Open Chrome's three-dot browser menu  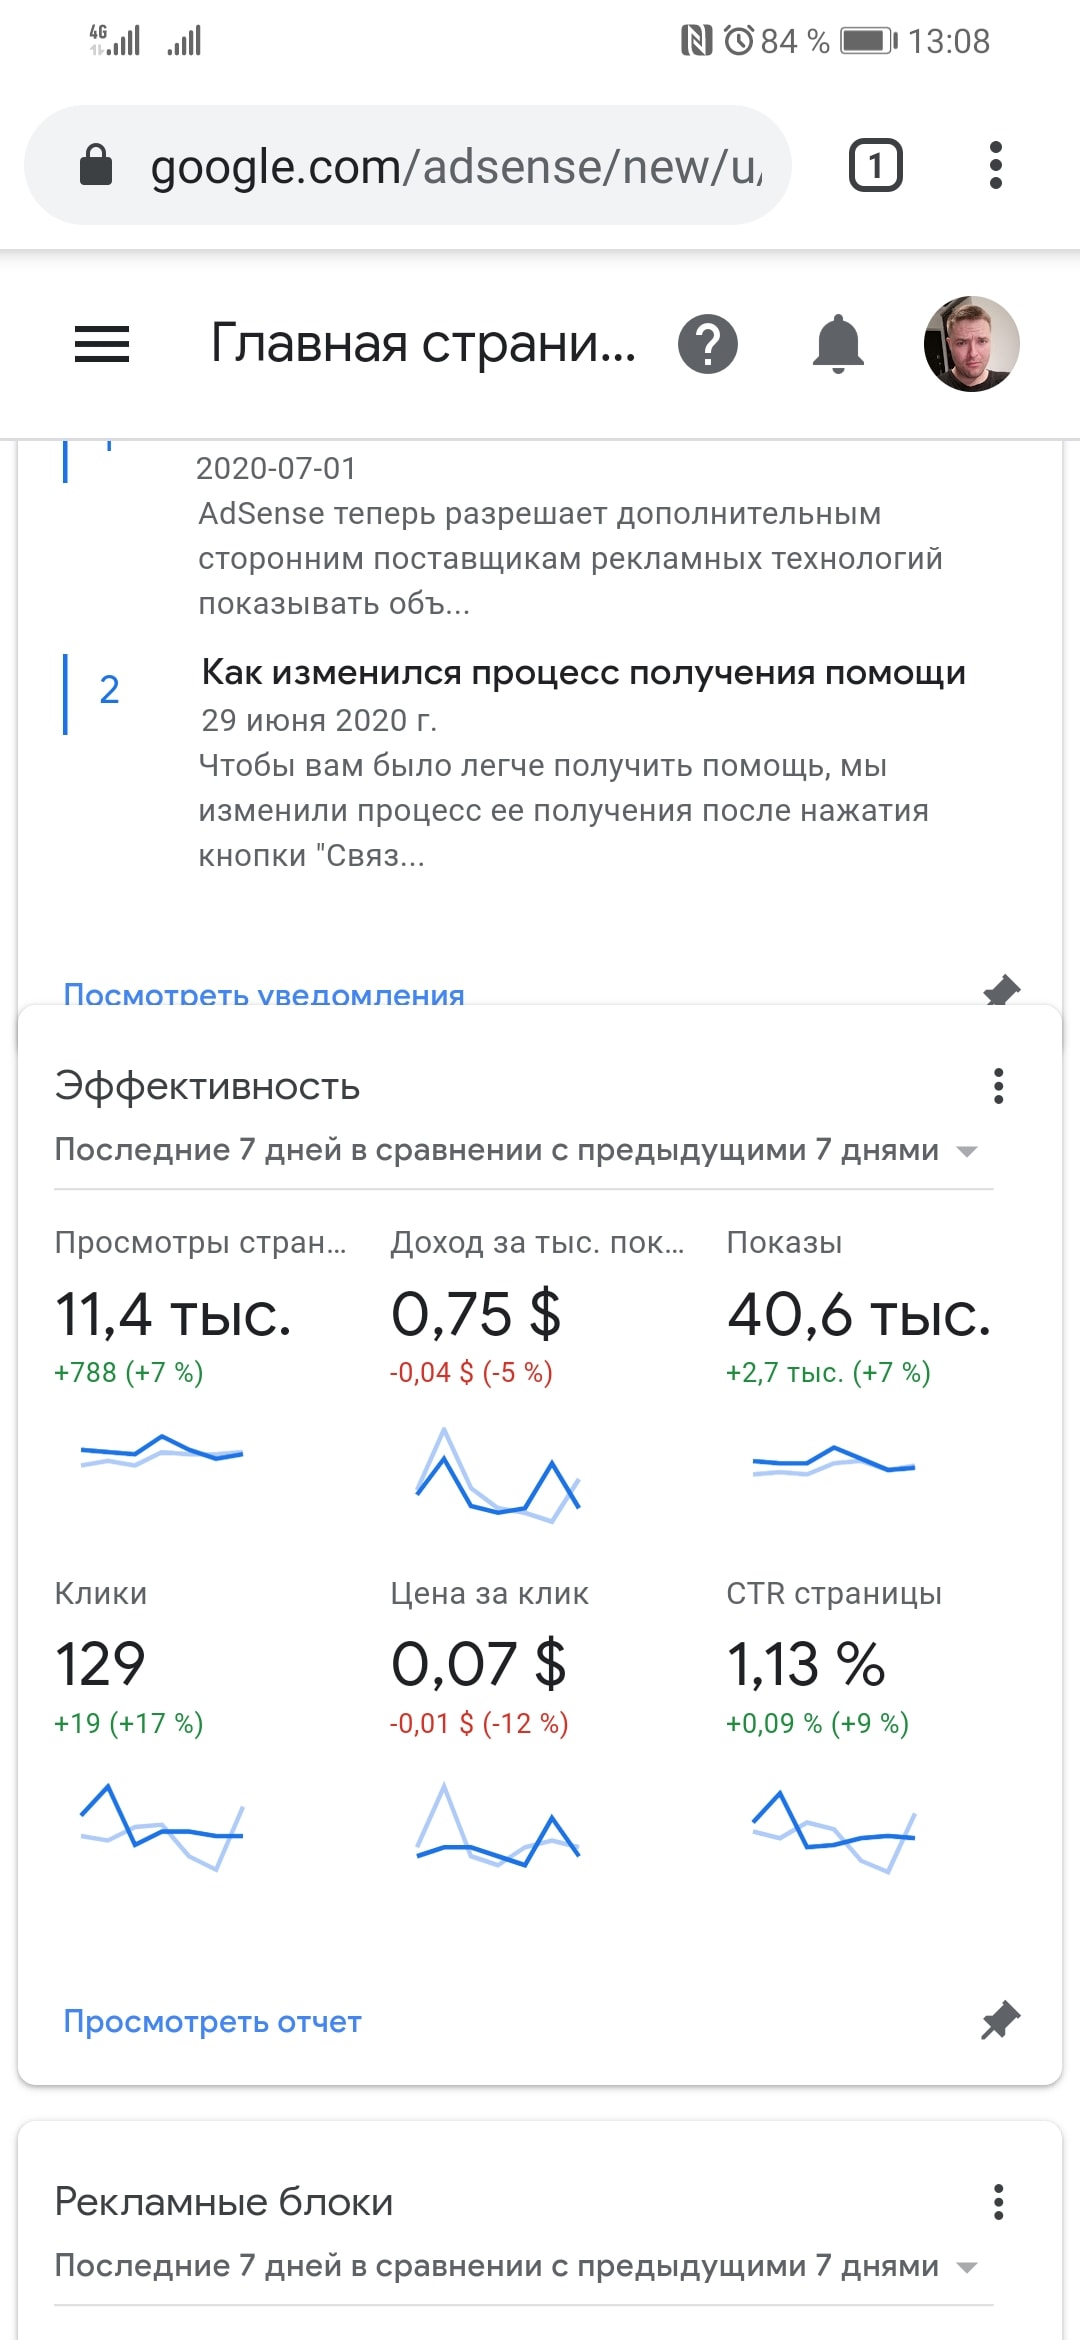(995, 165)
